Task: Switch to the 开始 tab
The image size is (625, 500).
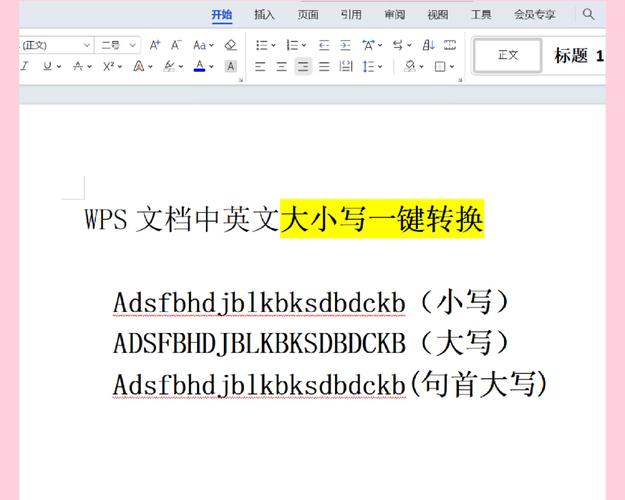Action: point(222,15)
